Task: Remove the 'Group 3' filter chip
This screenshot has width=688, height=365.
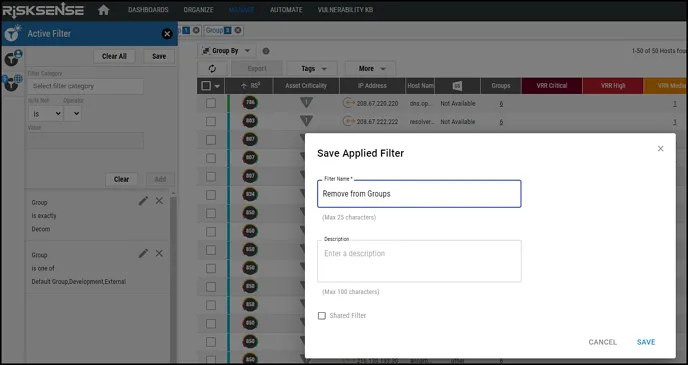Action: click(x=238, y=30)
